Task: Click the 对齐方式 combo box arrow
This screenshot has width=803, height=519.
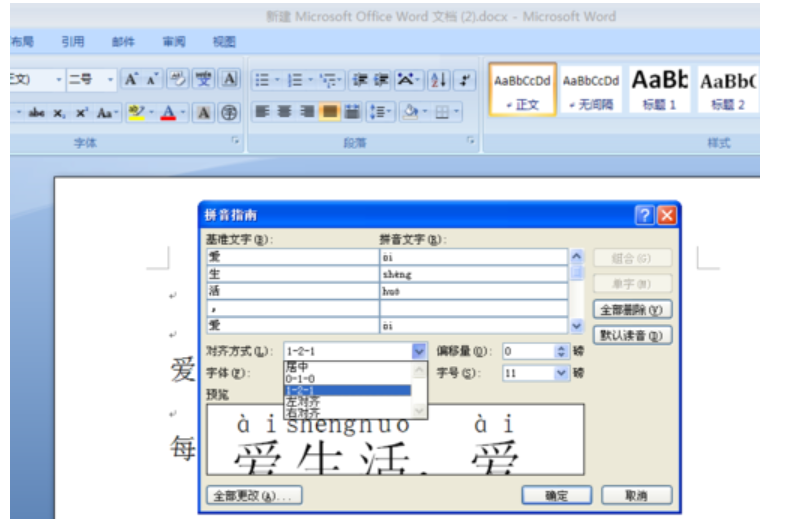Action: pyautogui.click(x=419, y=351)
